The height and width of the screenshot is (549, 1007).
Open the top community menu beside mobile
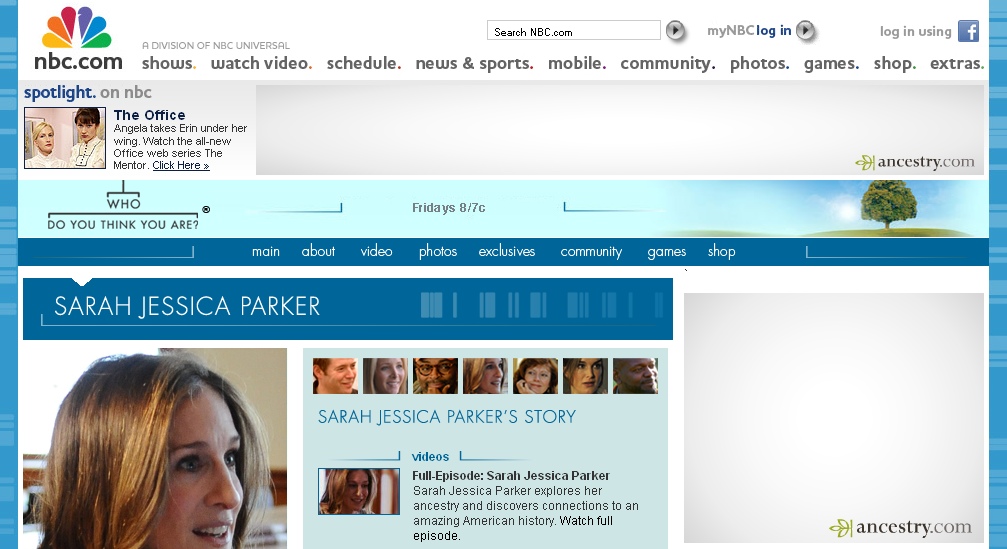coord(668,64)
